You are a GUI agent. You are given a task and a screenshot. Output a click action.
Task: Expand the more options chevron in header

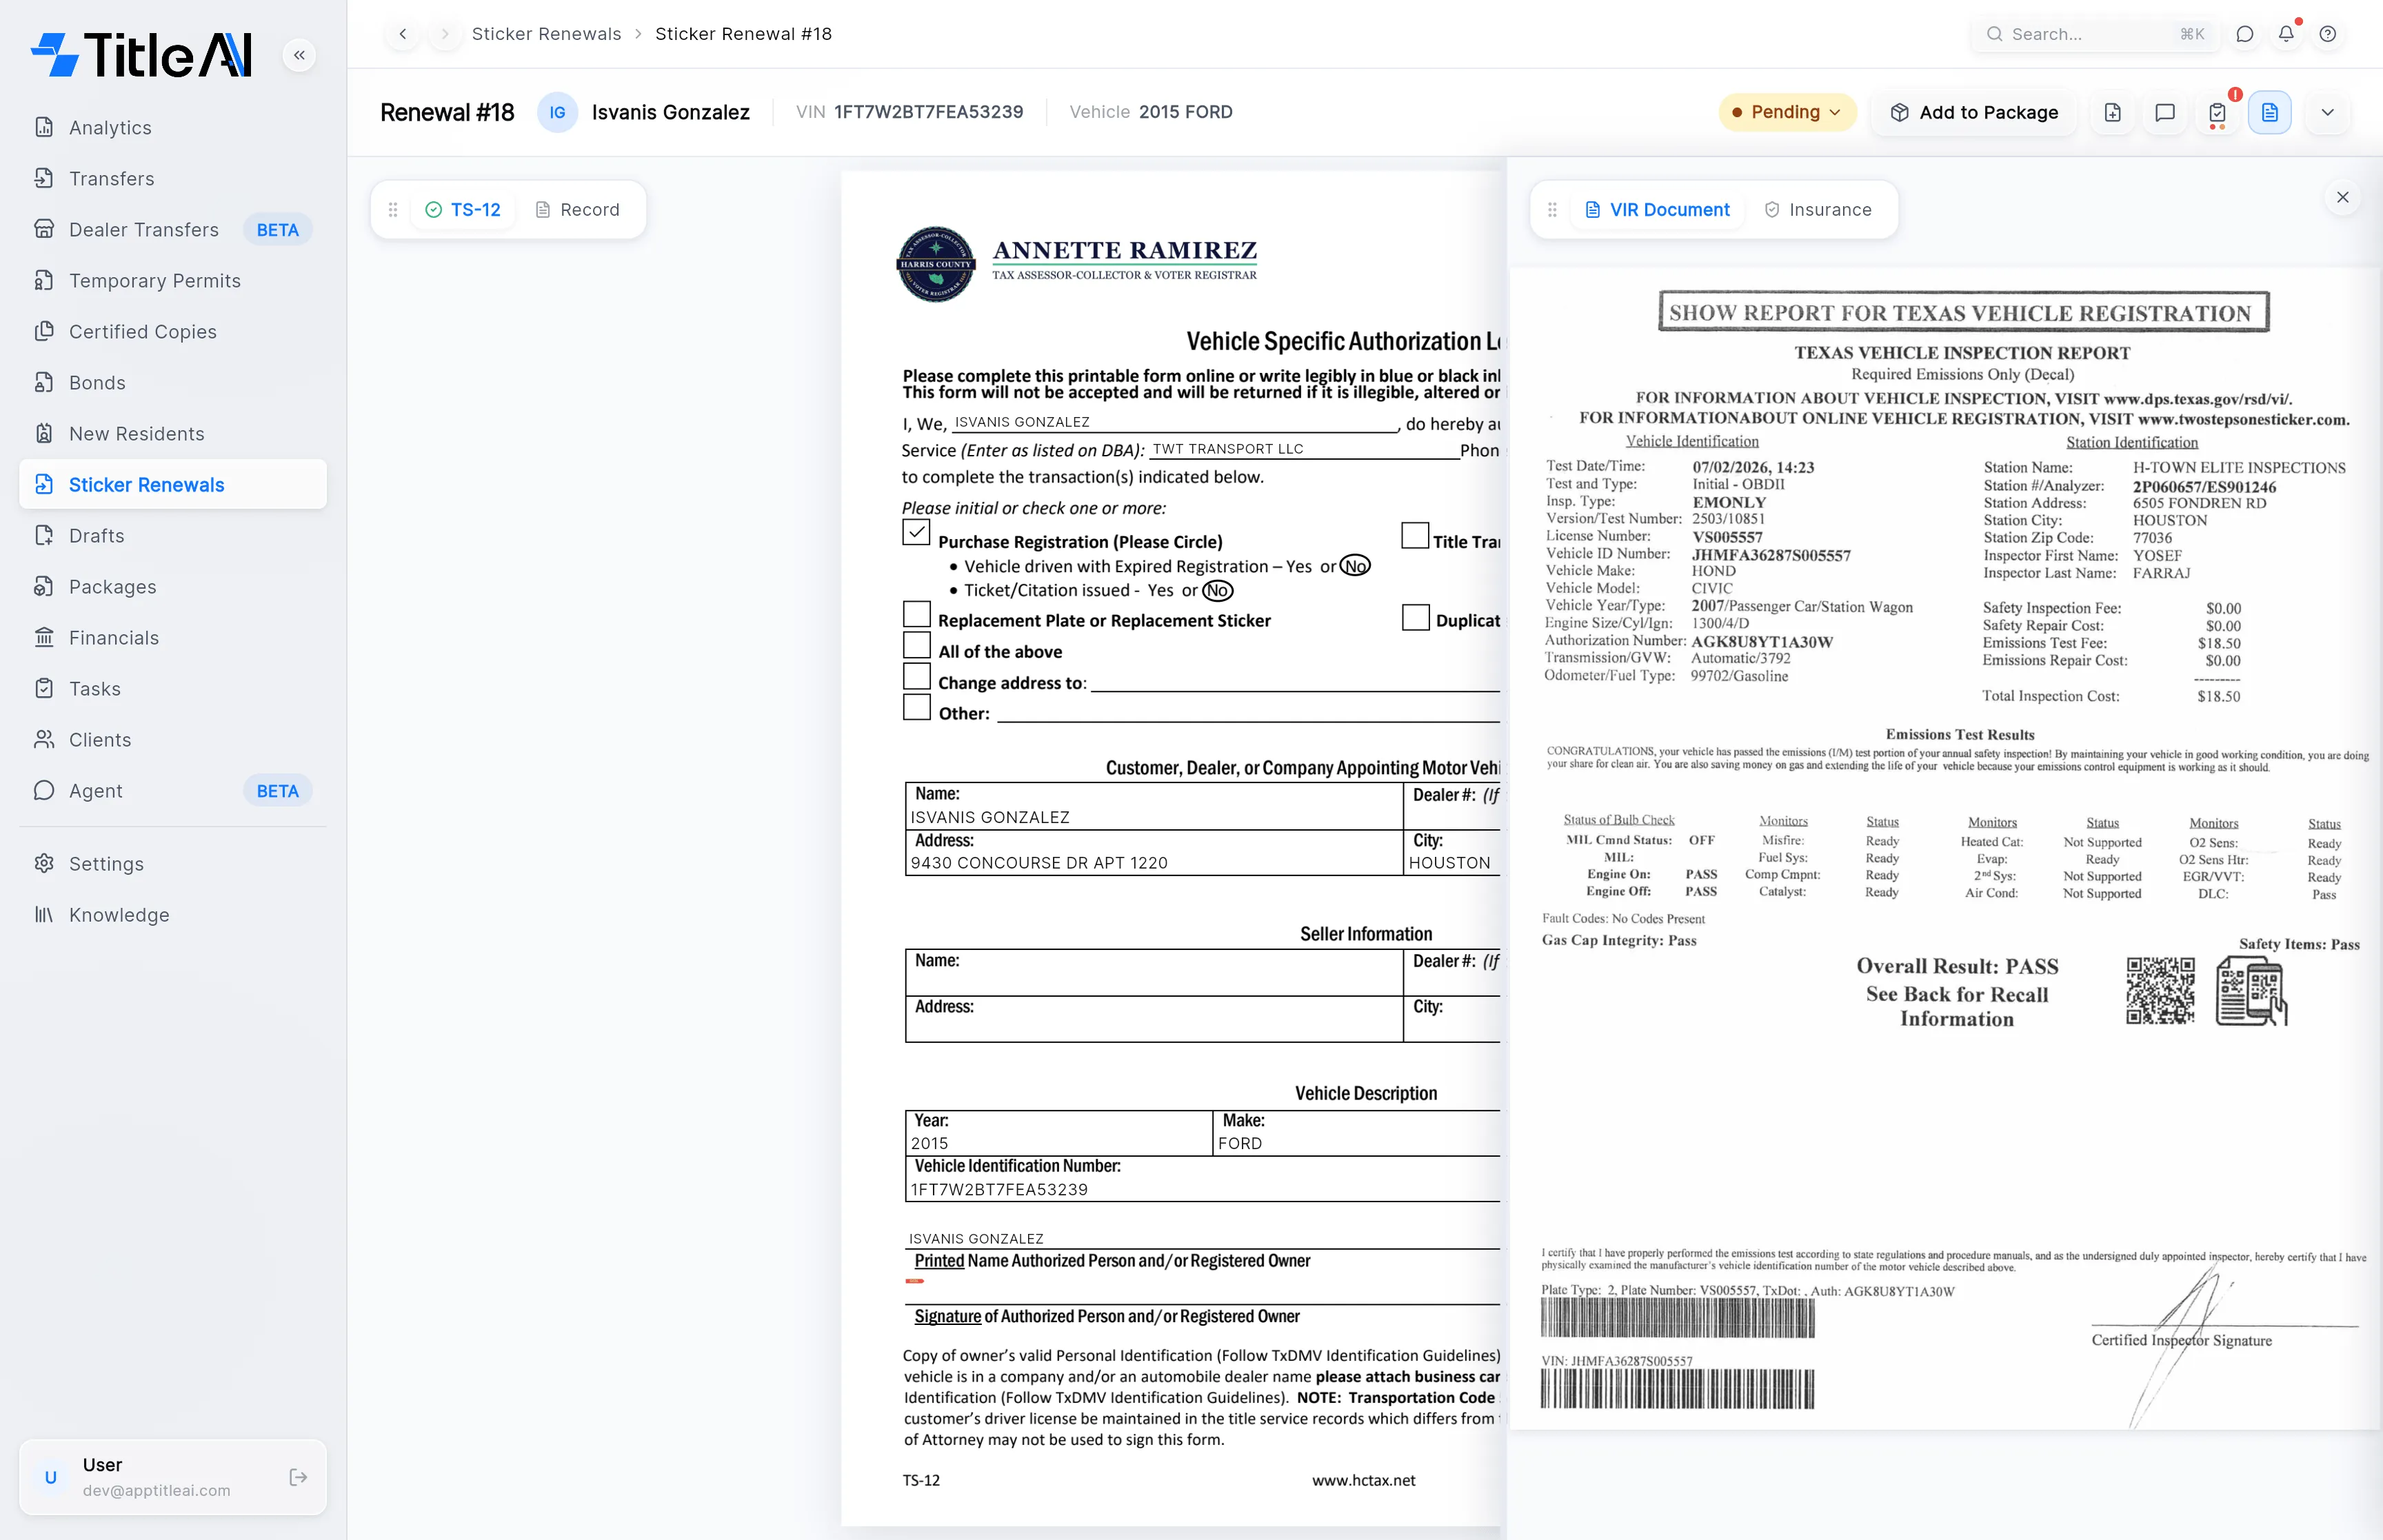pyautogui.click(x=2328, y=112)
